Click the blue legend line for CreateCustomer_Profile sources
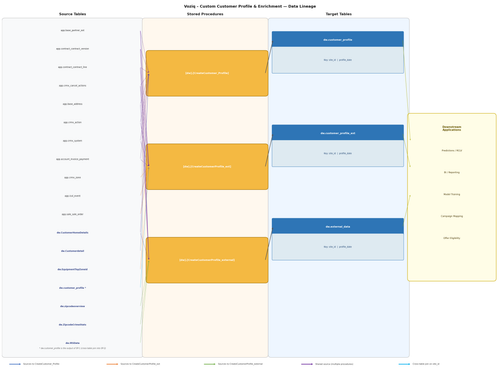500x385 pixels. [x=15, y=364]
